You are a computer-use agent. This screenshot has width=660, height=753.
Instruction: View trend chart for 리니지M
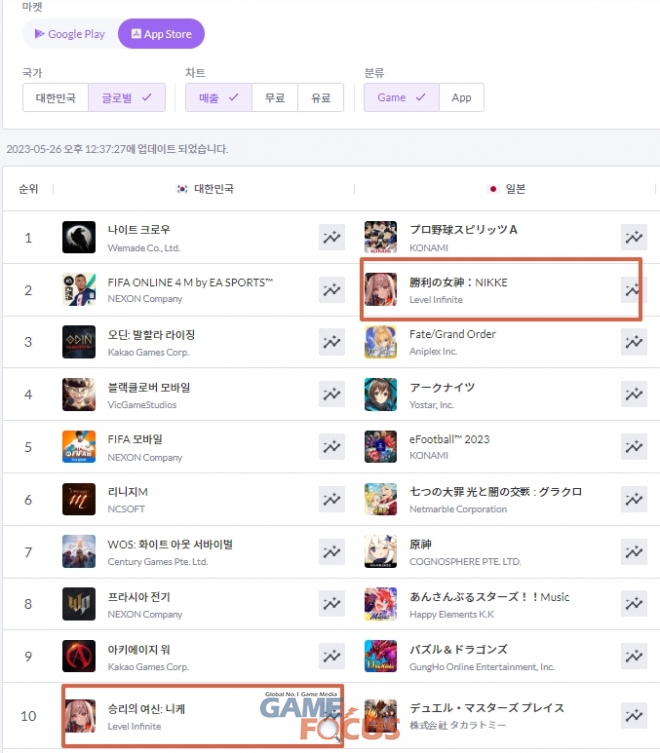pyautogui.click(x=332, y=499)
